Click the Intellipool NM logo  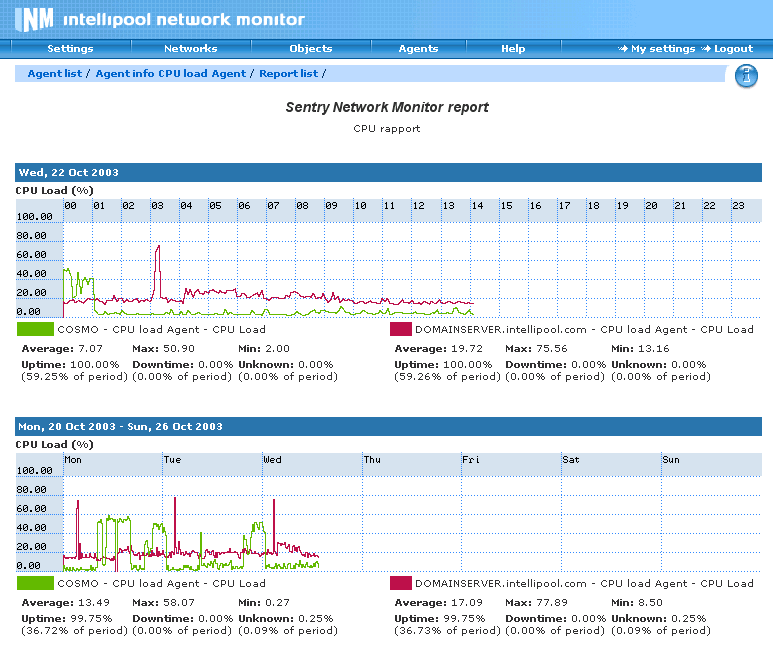click(34, 19)
